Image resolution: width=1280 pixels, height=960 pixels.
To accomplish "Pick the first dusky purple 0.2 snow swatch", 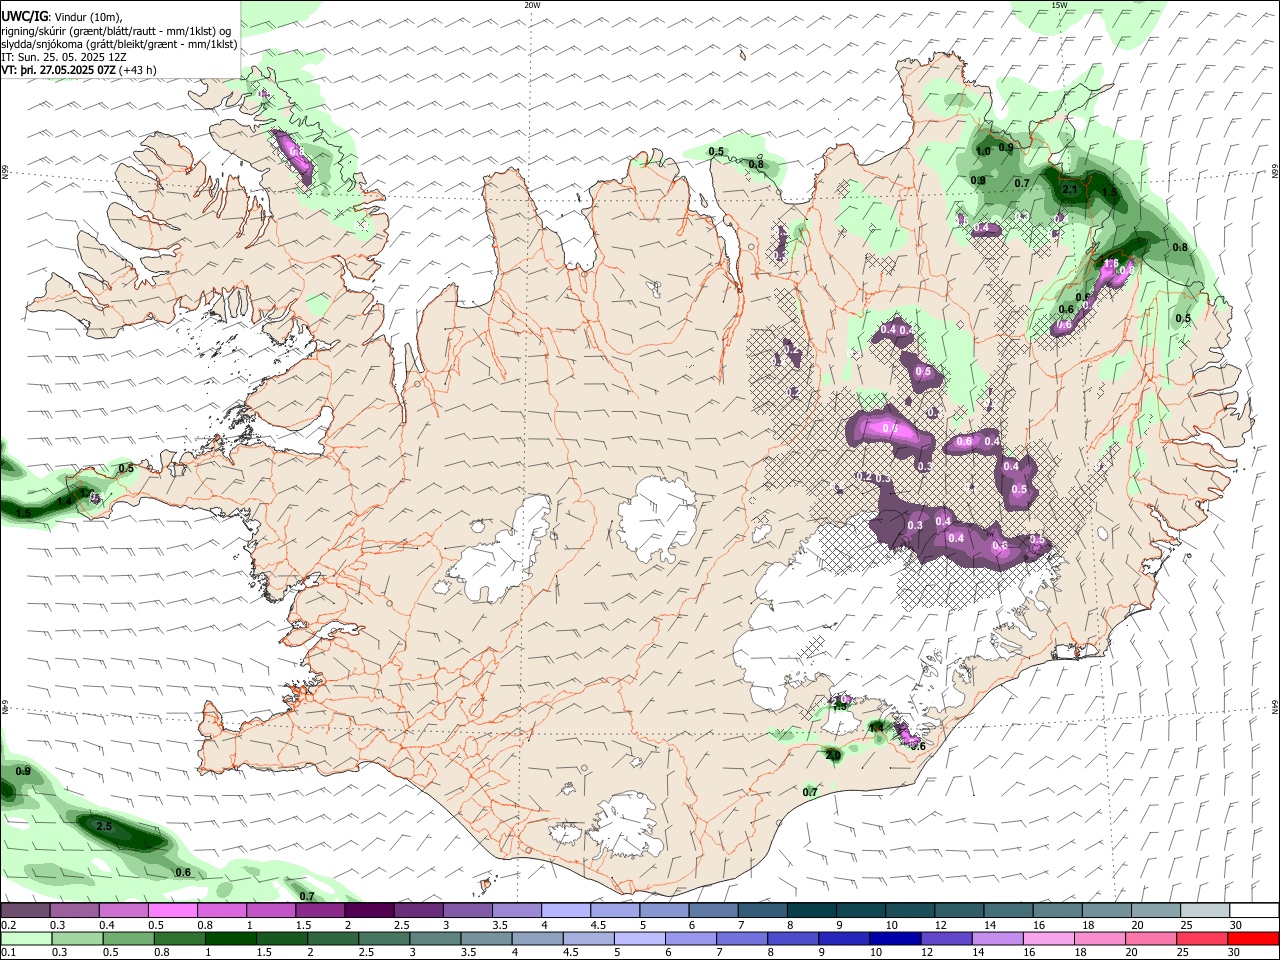I will [x=25, y=910].
